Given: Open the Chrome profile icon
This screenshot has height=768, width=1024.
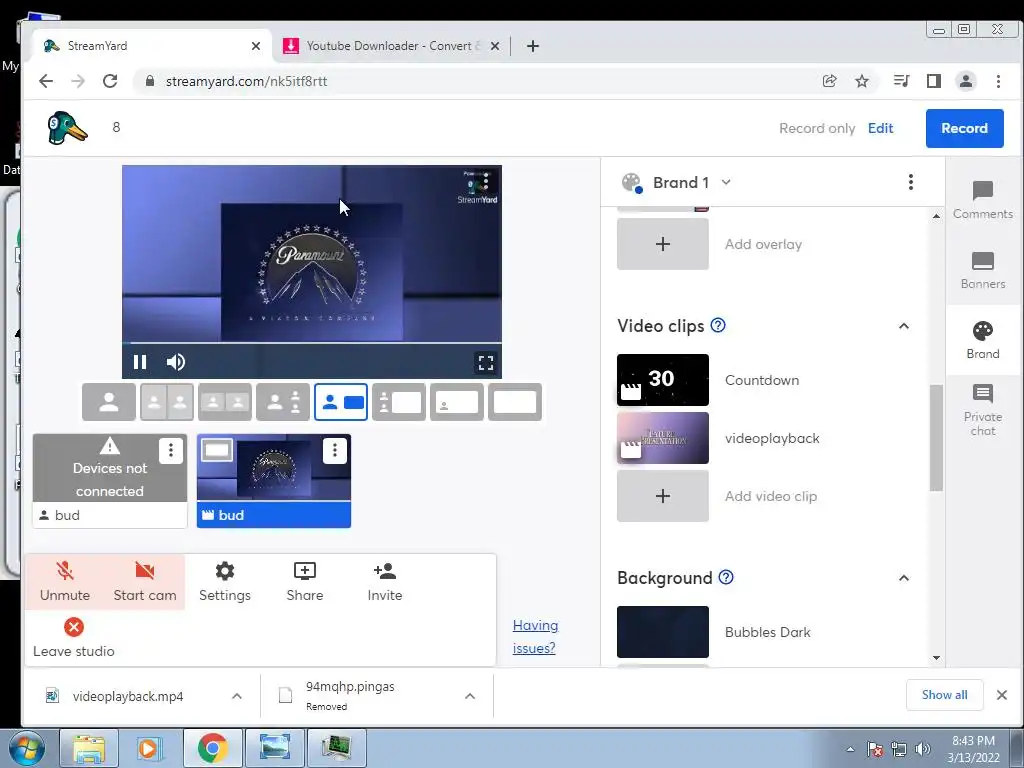Looking at the screenshot, I should coord(966,81).
